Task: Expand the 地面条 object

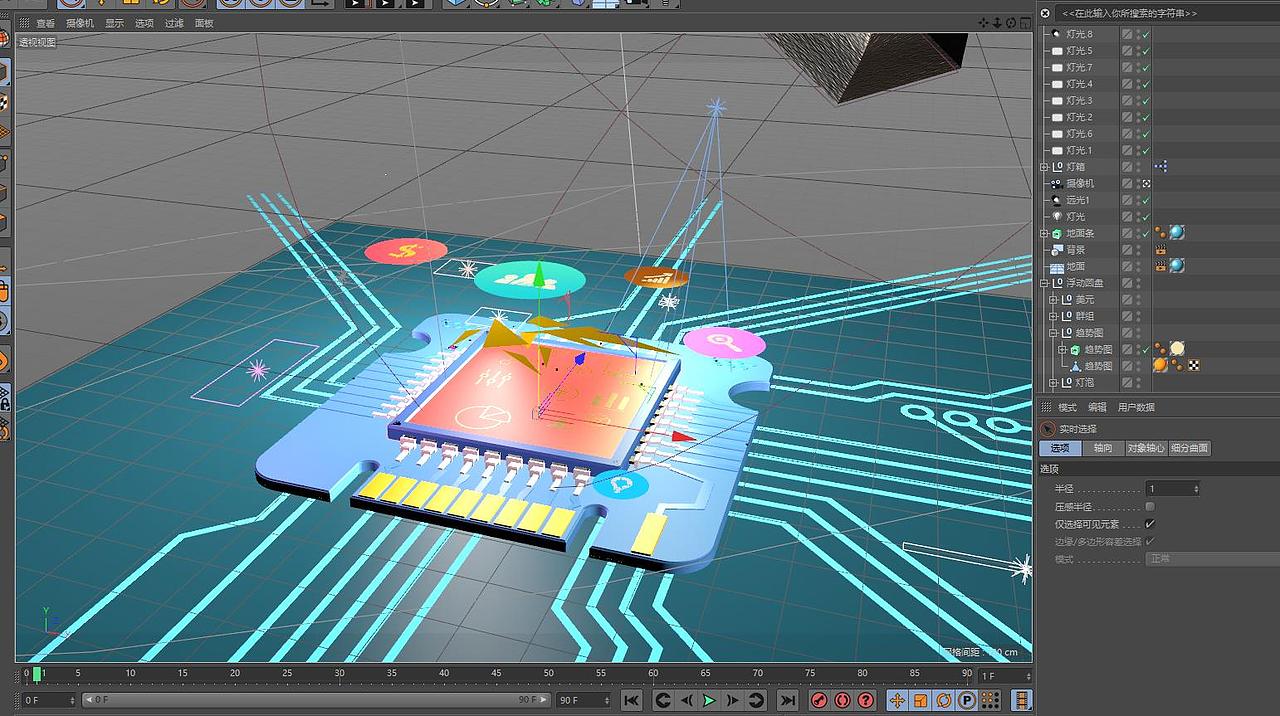Action: coord(1045,233)
